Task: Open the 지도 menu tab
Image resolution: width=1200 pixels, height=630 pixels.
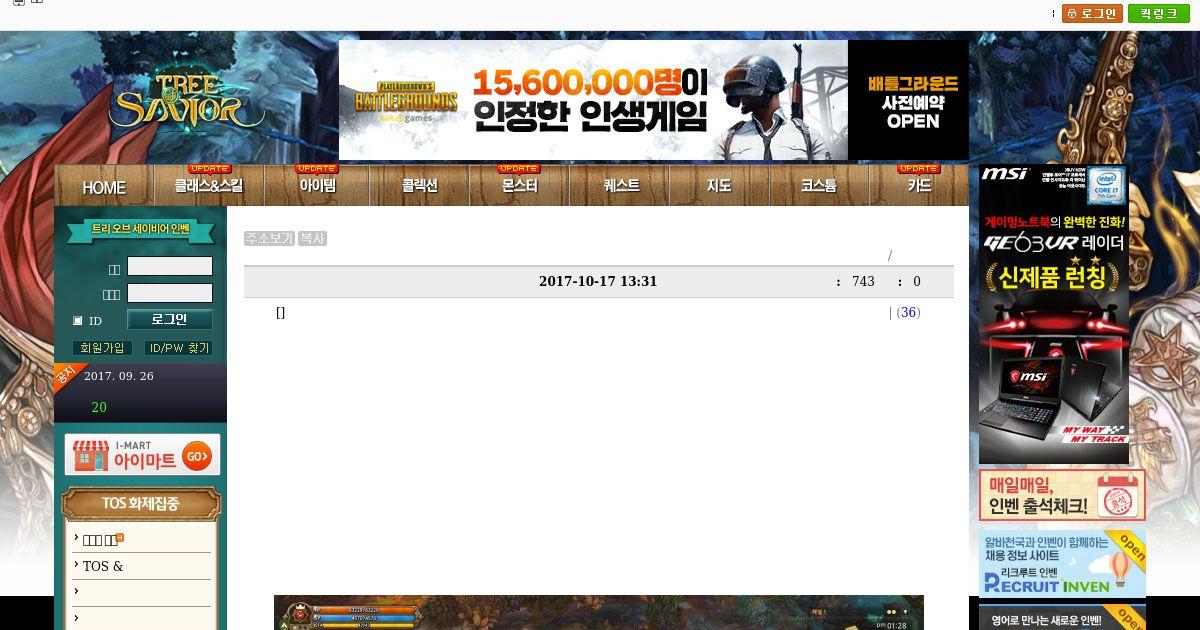Action: (719, 186)
